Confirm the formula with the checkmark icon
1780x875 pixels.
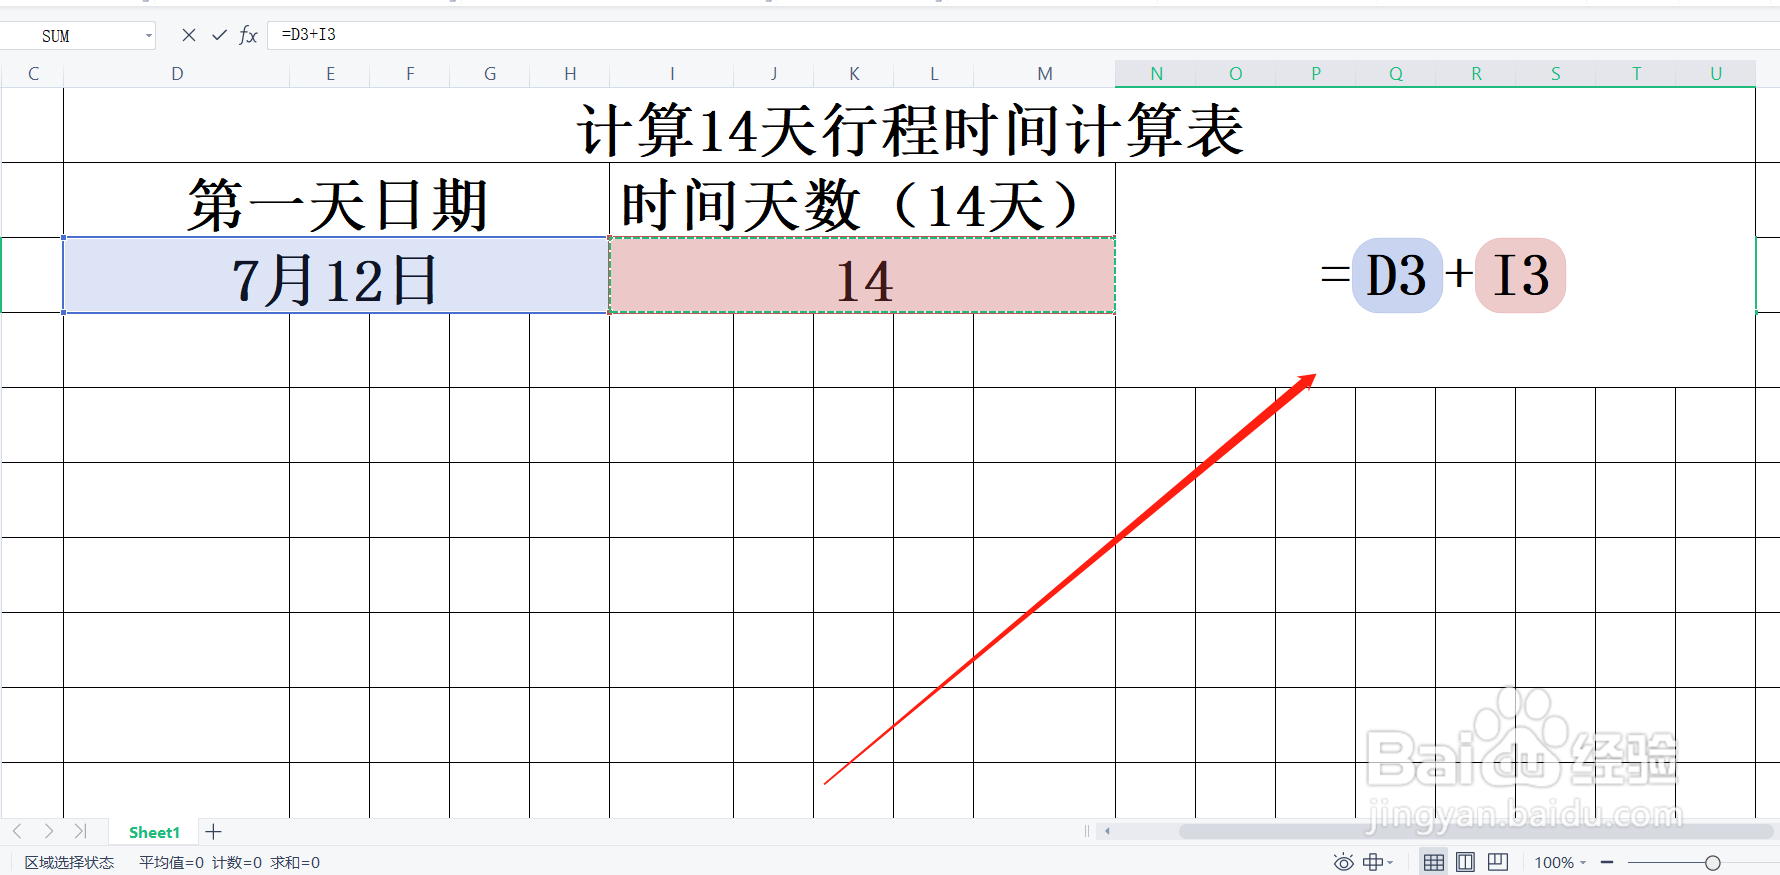click(x=219, y=35)
